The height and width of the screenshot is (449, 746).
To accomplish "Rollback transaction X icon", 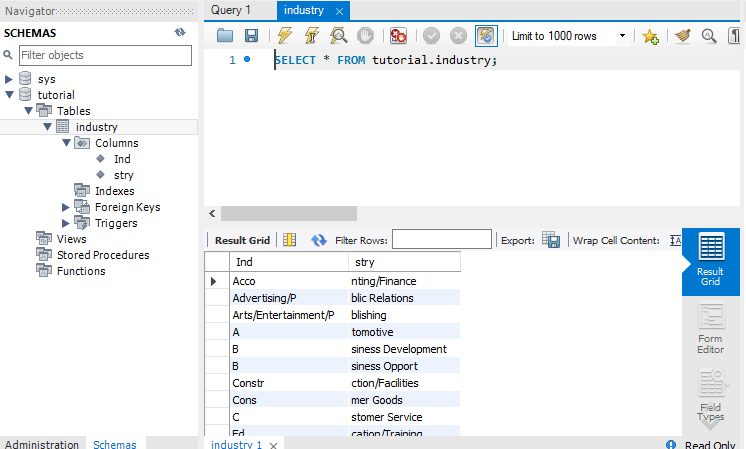I will (x=458, y=36).
